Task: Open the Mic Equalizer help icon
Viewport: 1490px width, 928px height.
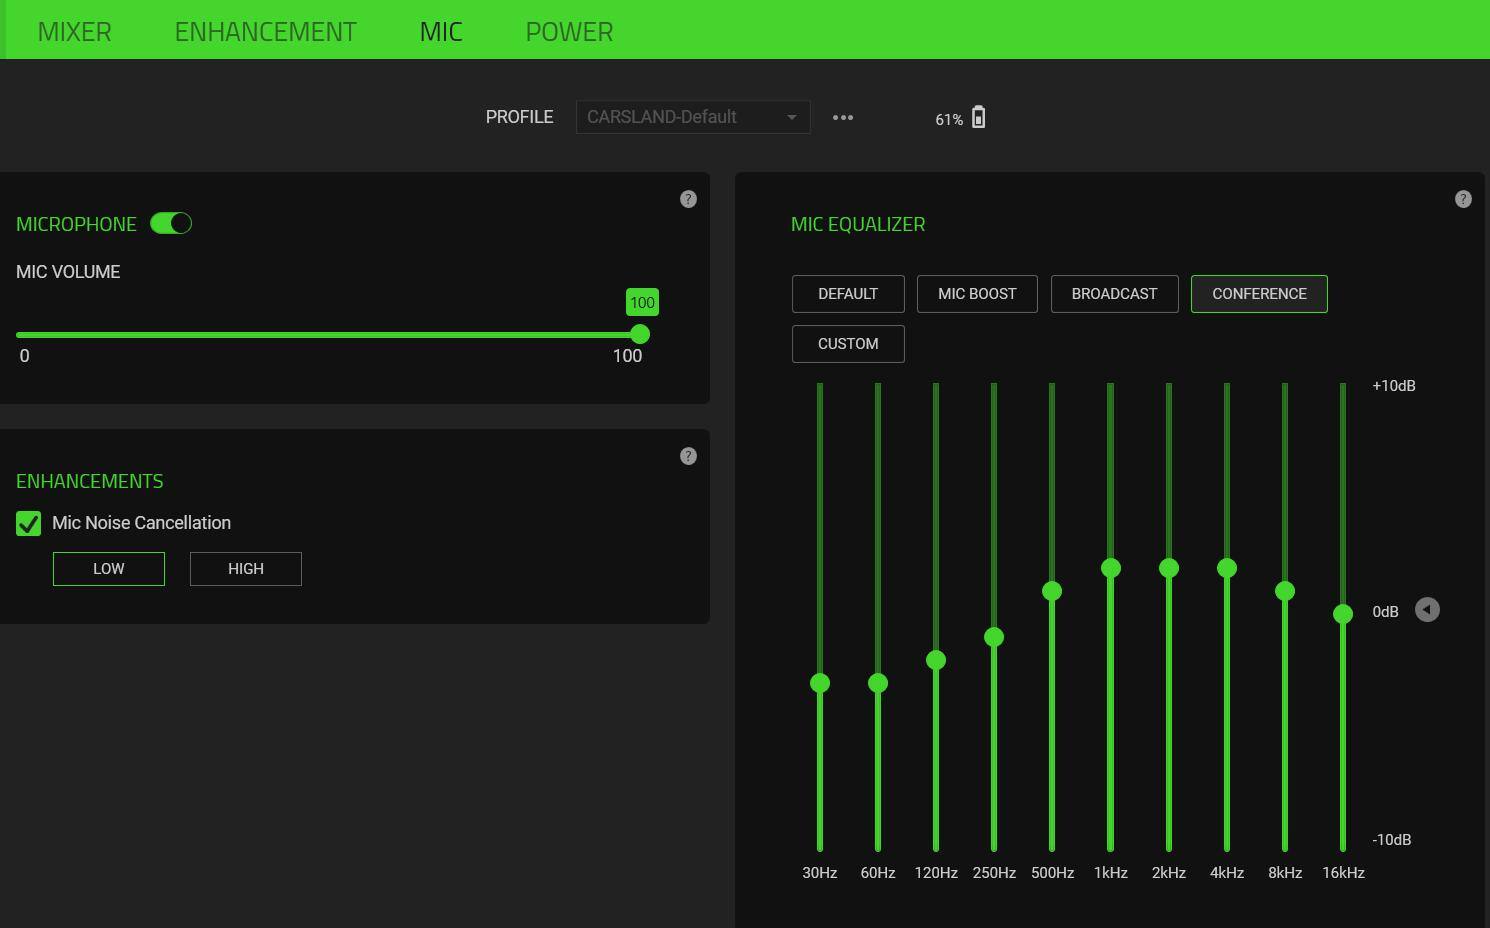Action: coord(1463,199)
